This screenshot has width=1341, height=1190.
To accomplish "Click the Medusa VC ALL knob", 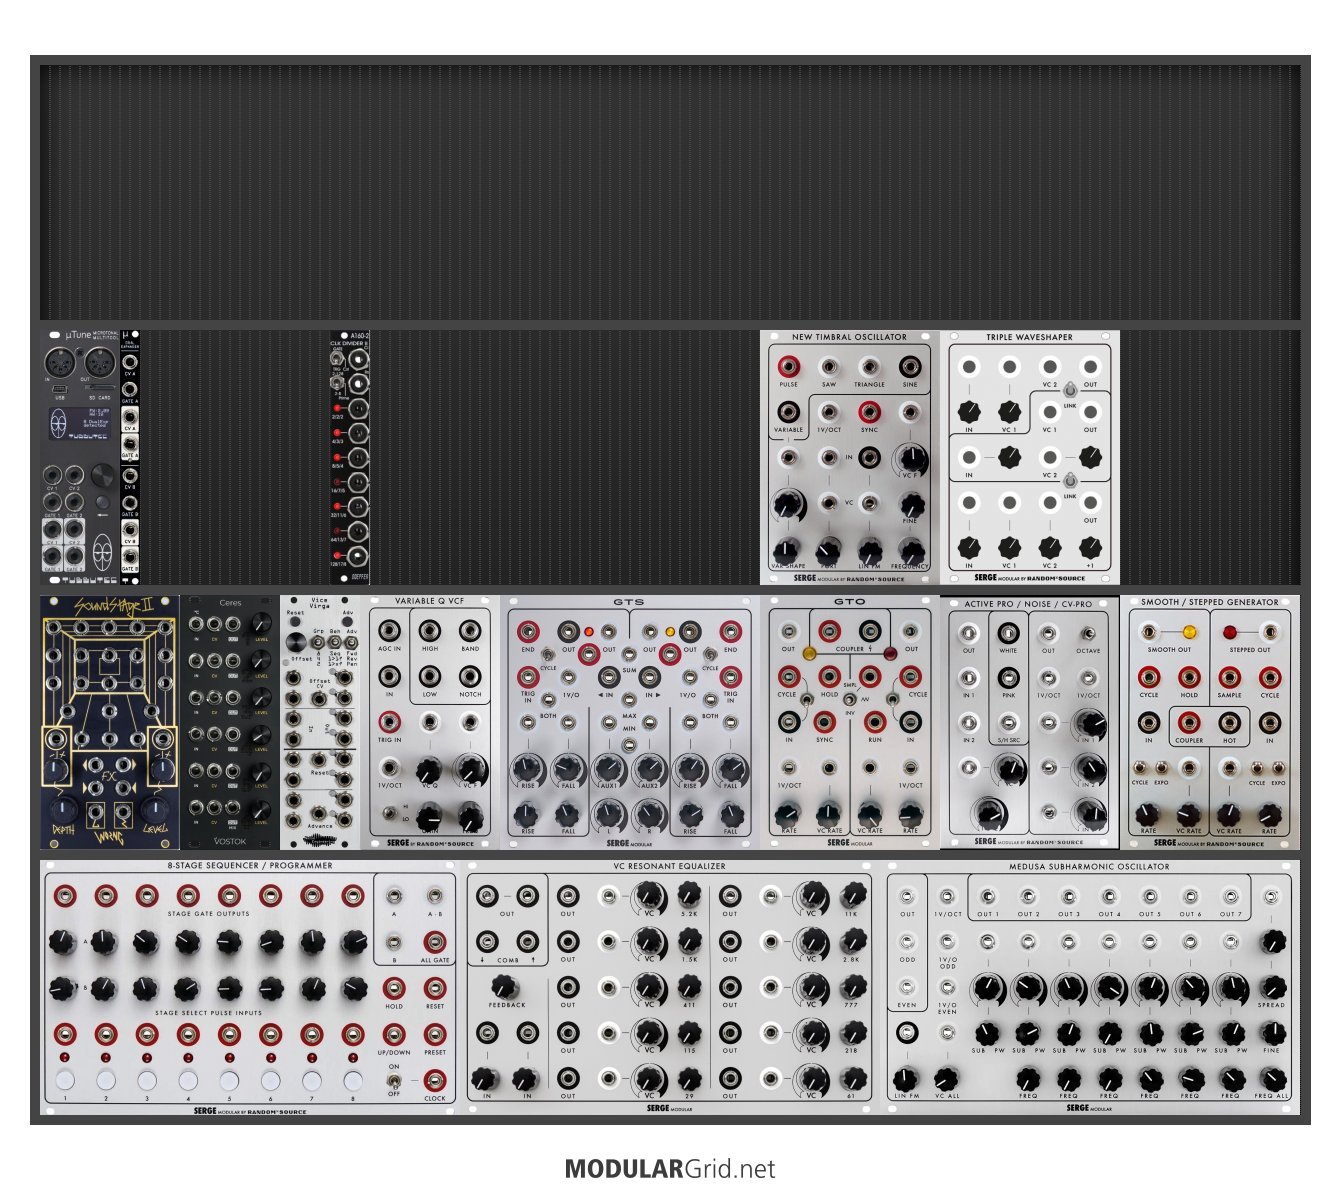I will (947, 1078).
